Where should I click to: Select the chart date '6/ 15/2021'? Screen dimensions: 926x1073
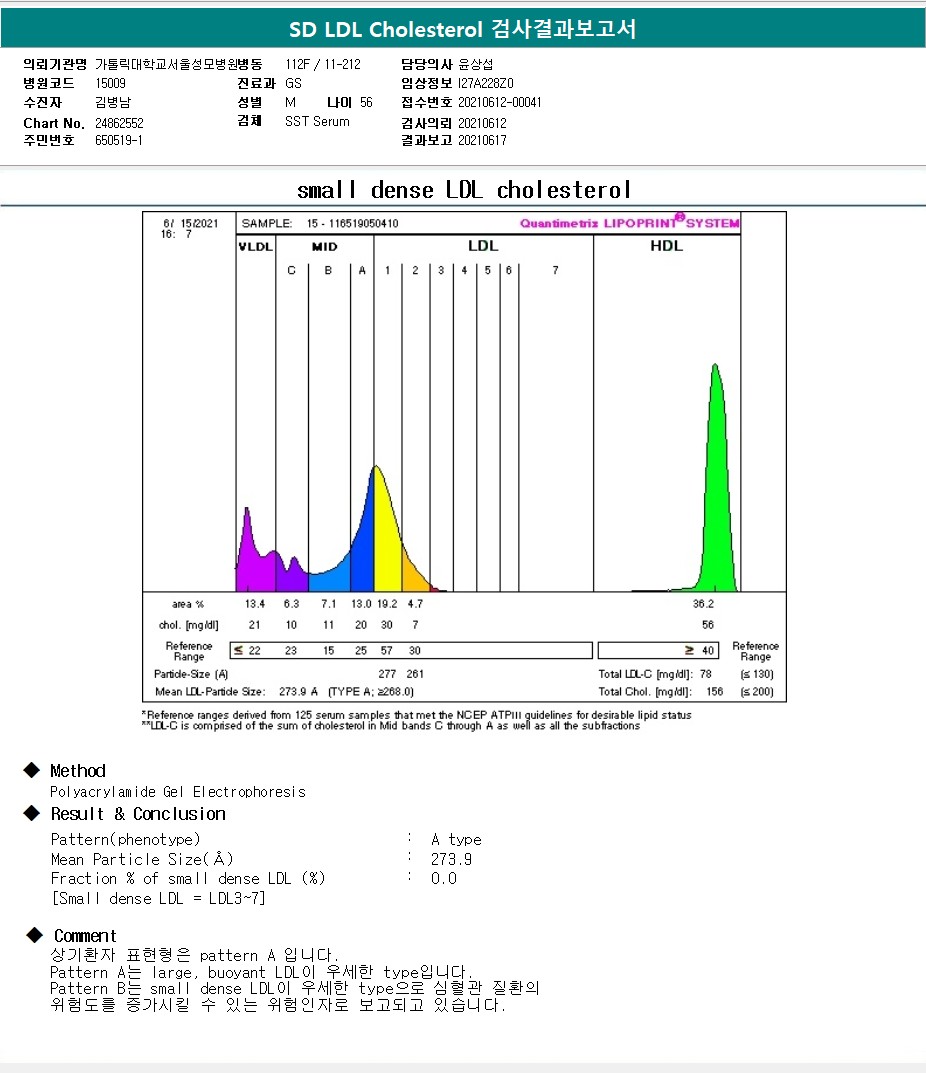(190, 223)
